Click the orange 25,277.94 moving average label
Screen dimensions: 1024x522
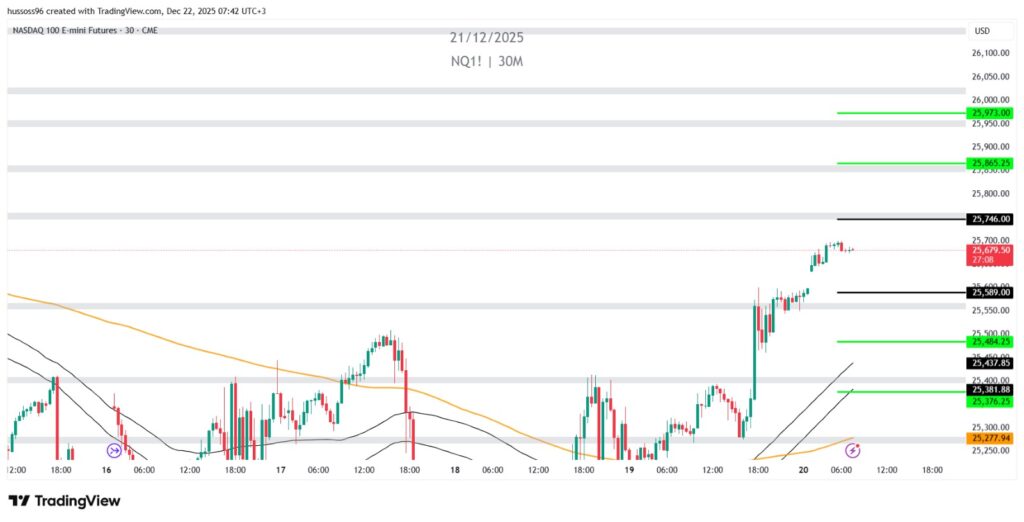click(990, 438)
